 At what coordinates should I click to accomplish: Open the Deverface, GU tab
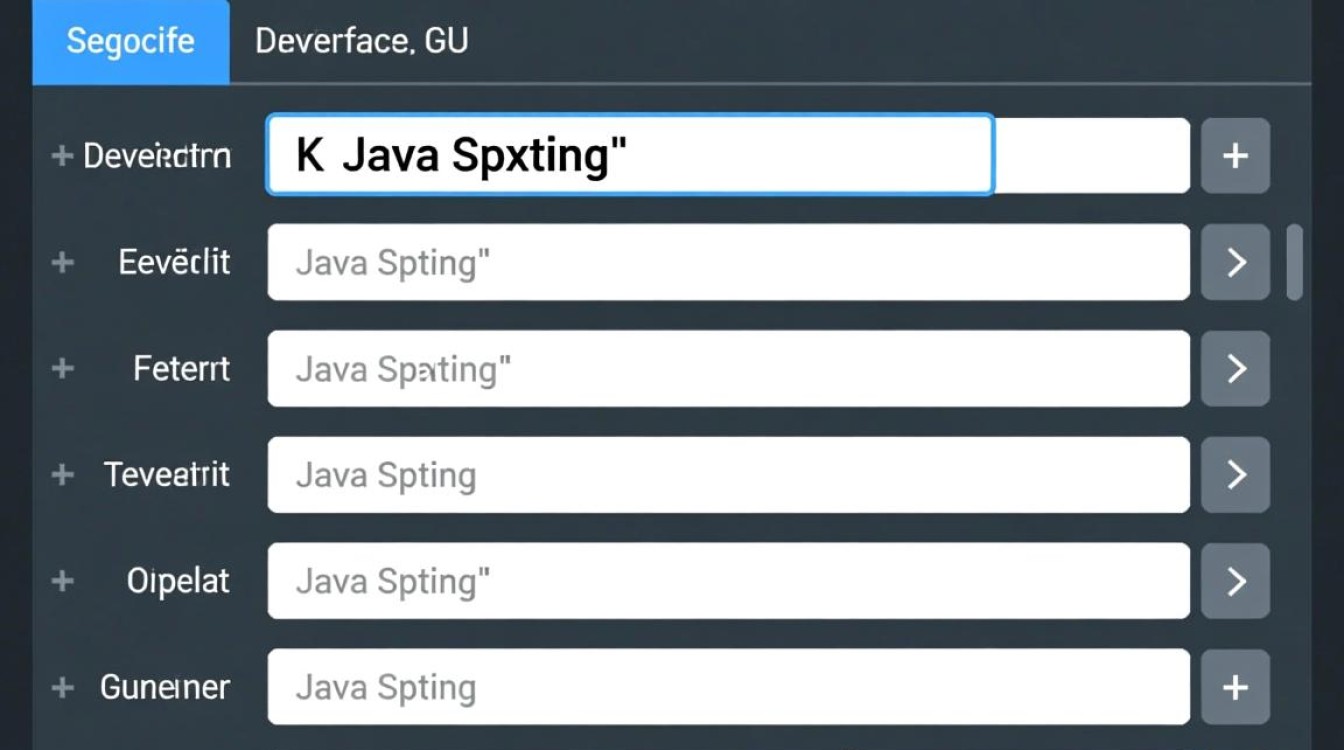pos(360,42)
